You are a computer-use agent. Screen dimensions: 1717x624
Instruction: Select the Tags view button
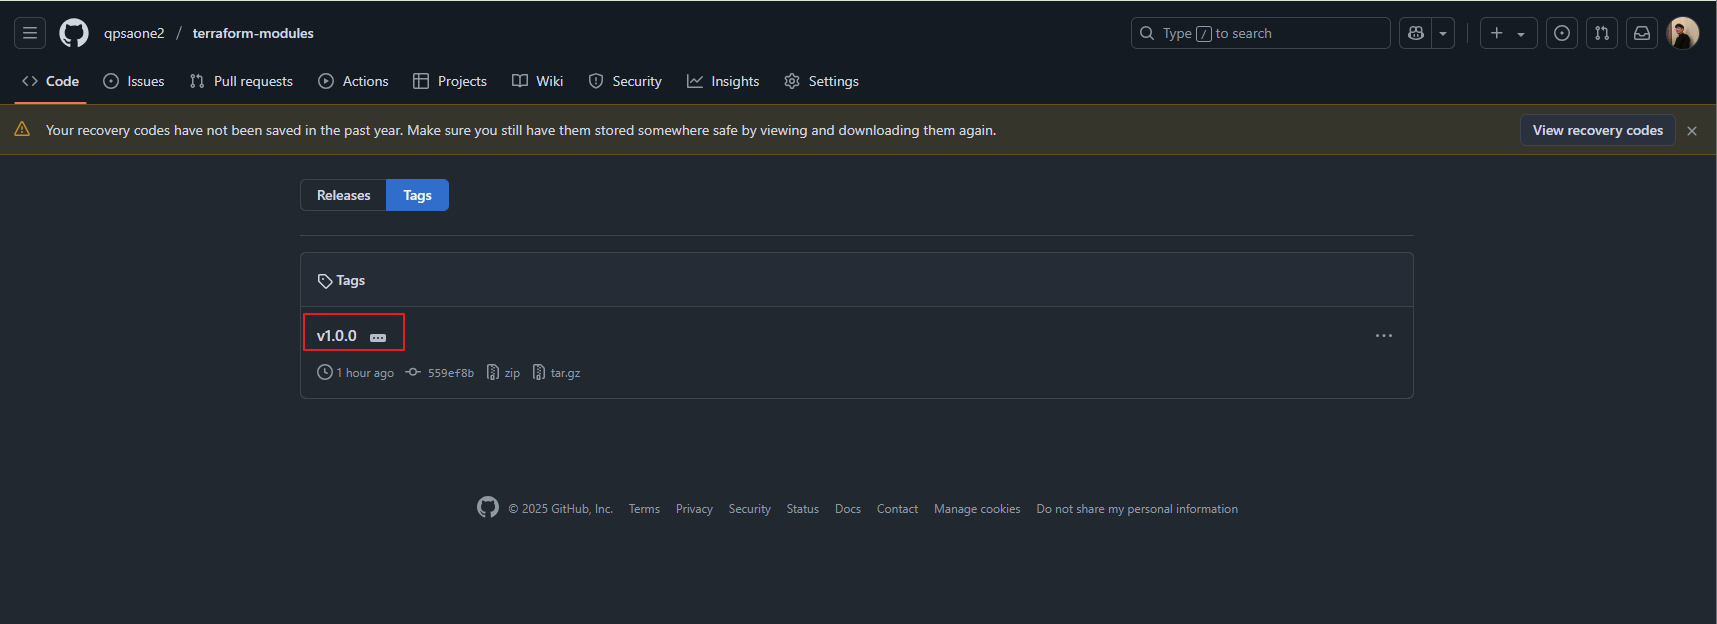coord(417,195)
